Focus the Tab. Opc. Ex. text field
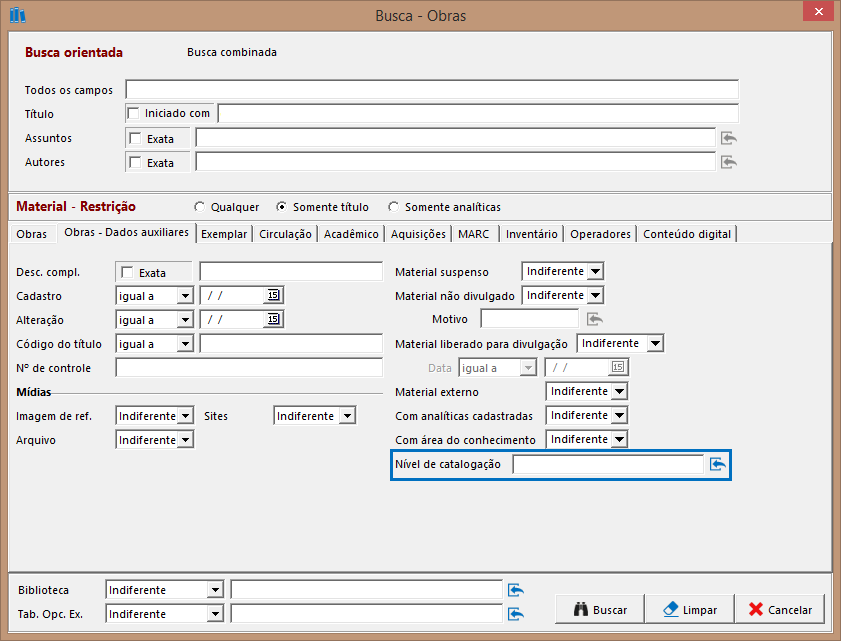 [x=366, y=614]
